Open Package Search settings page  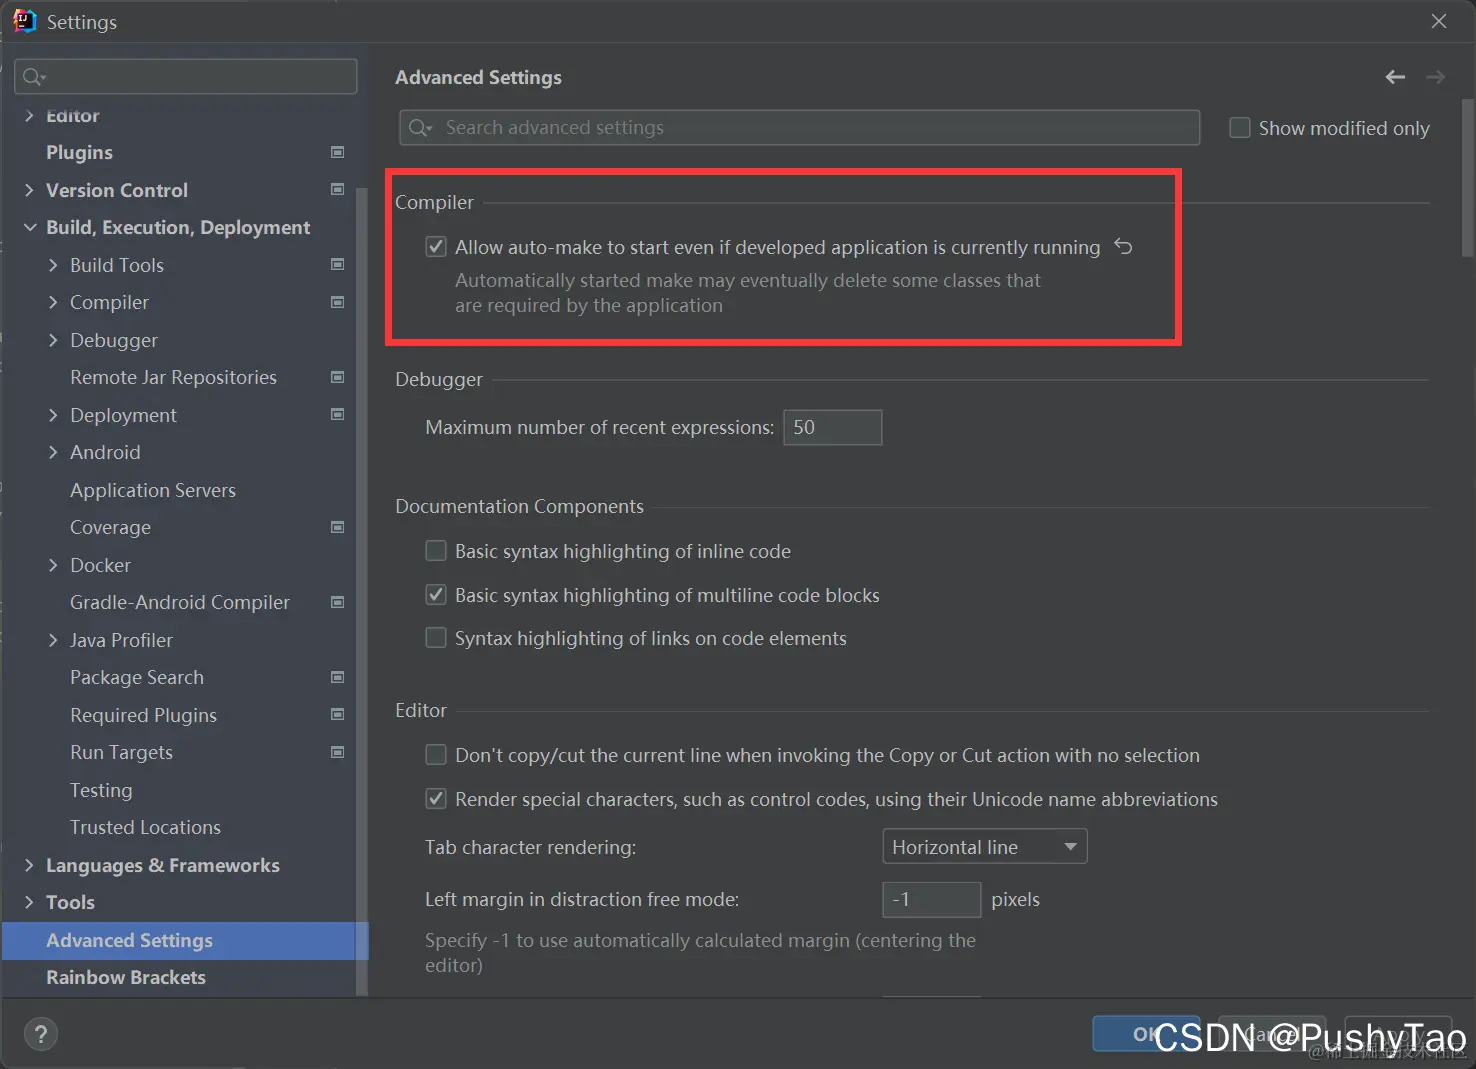[137, 677]
